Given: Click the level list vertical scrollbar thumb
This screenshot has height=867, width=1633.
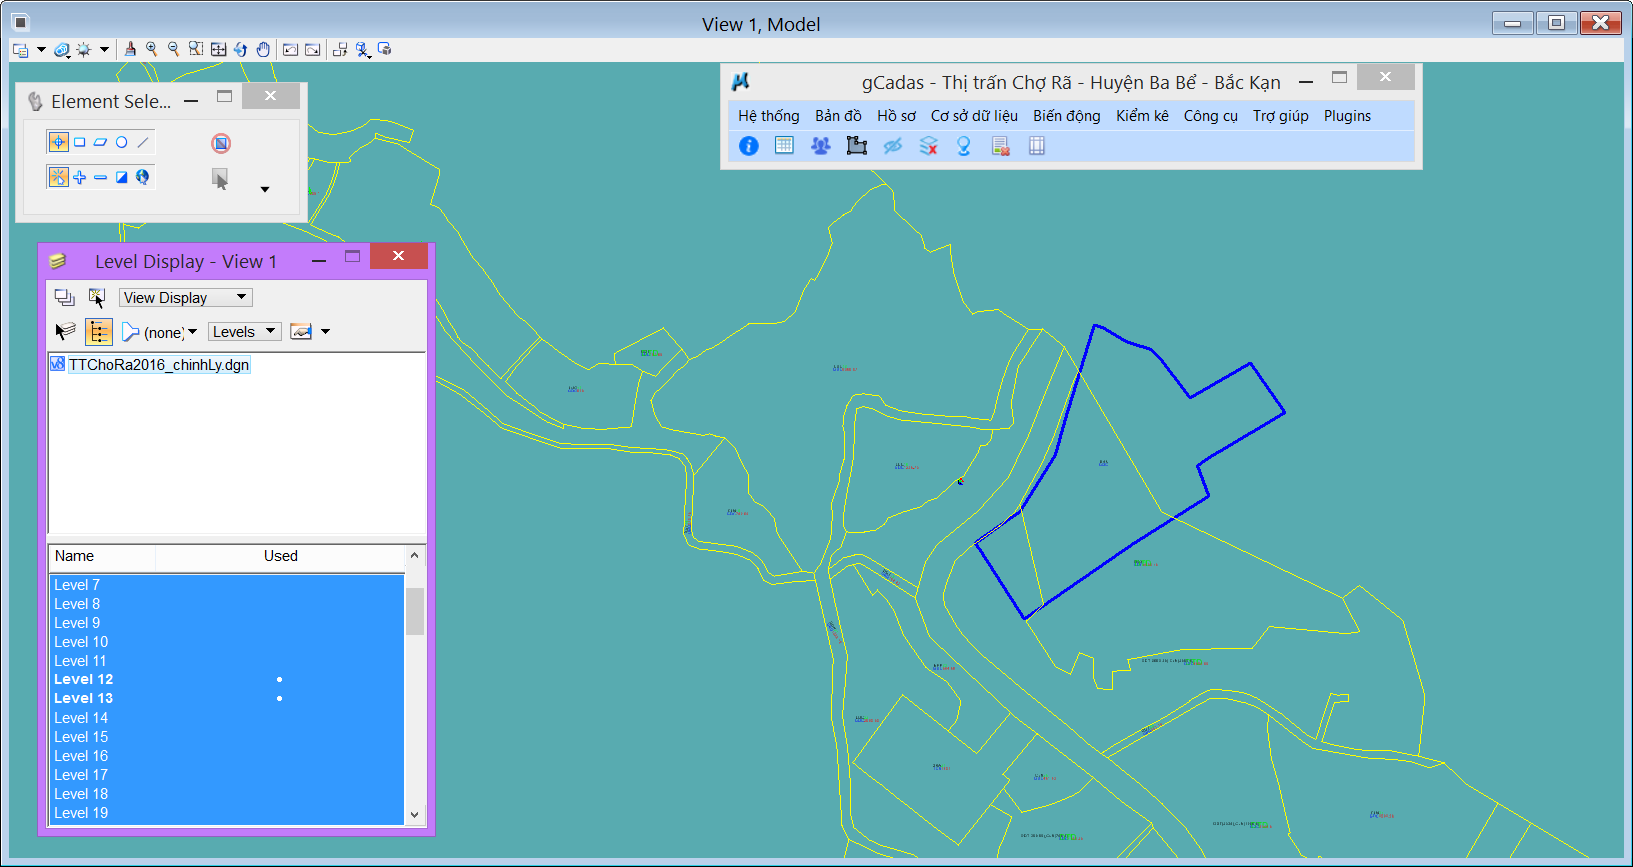Looking at the screenshot, I should [415, 611].
